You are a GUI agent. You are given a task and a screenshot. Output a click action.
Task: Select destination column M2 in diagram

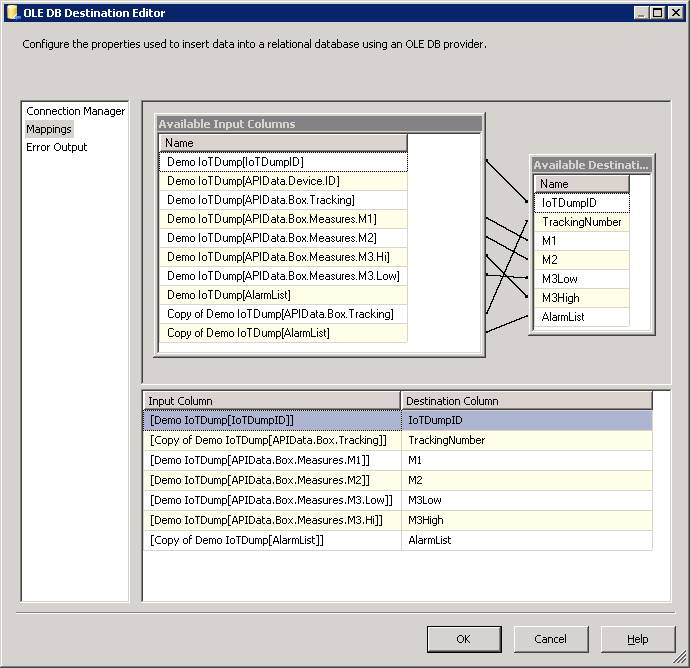point(581,260)
